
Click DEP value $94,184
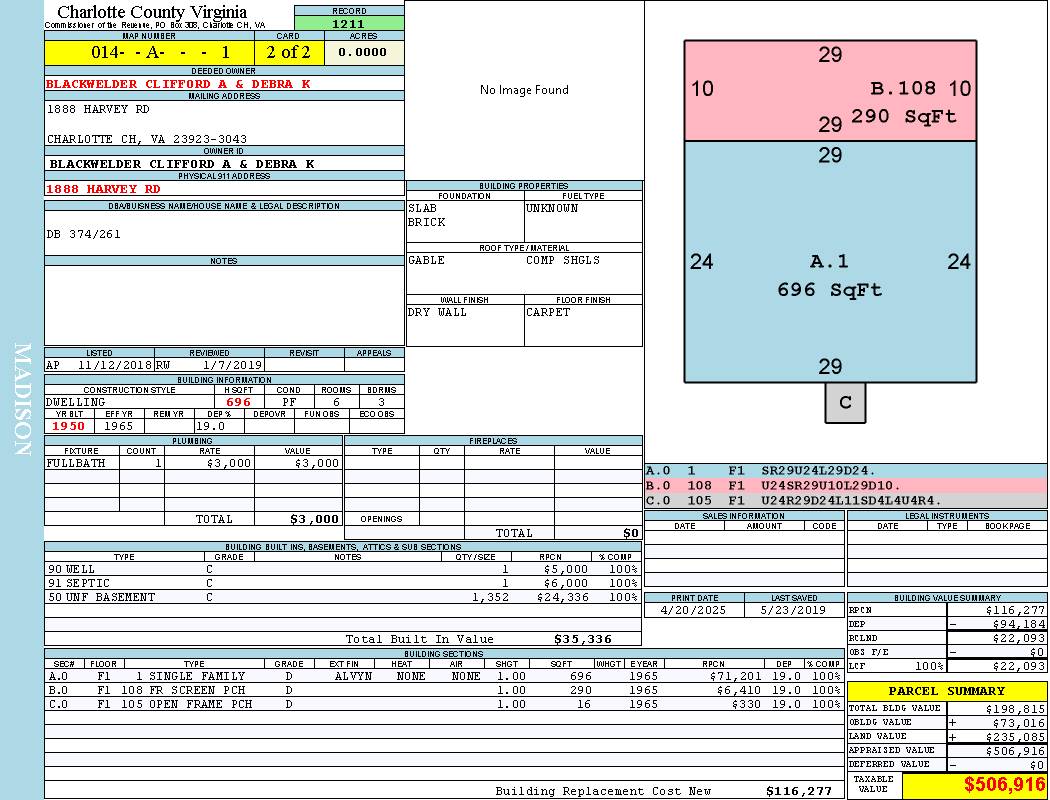(x=1019, y=624)
